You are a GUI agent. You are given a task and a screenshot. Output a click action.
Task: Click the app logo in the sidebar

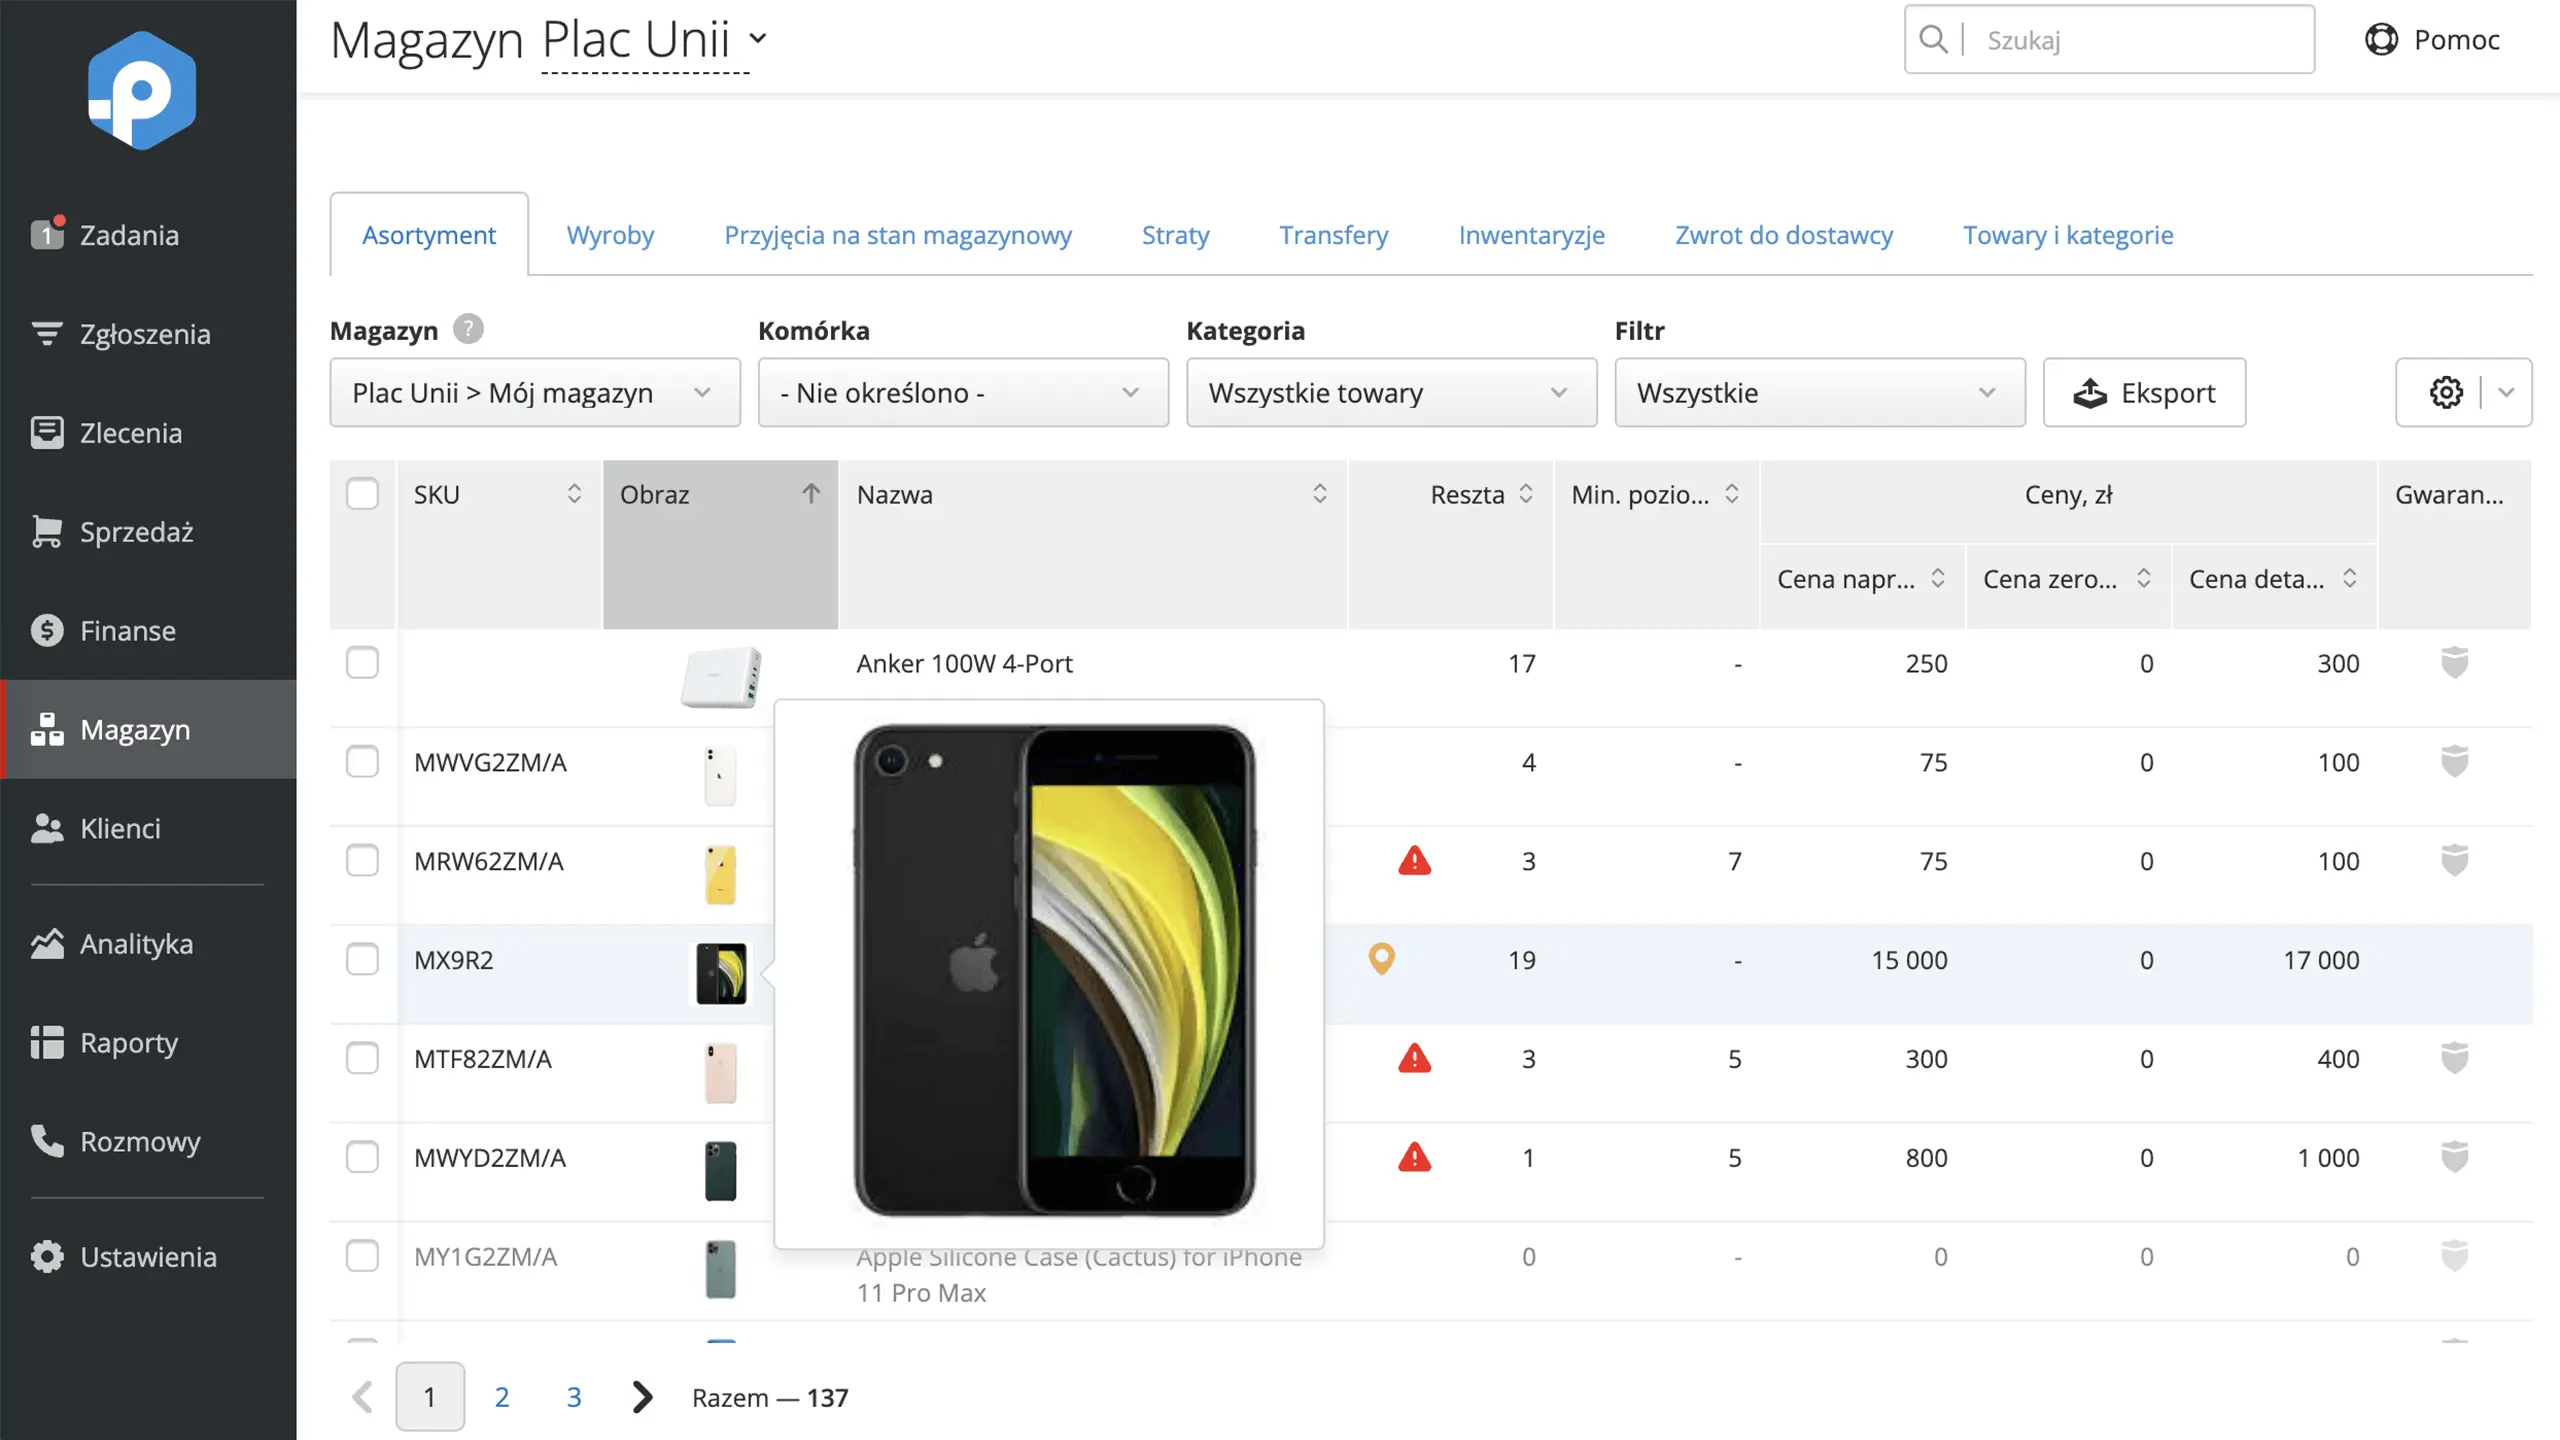click(142, 91)
